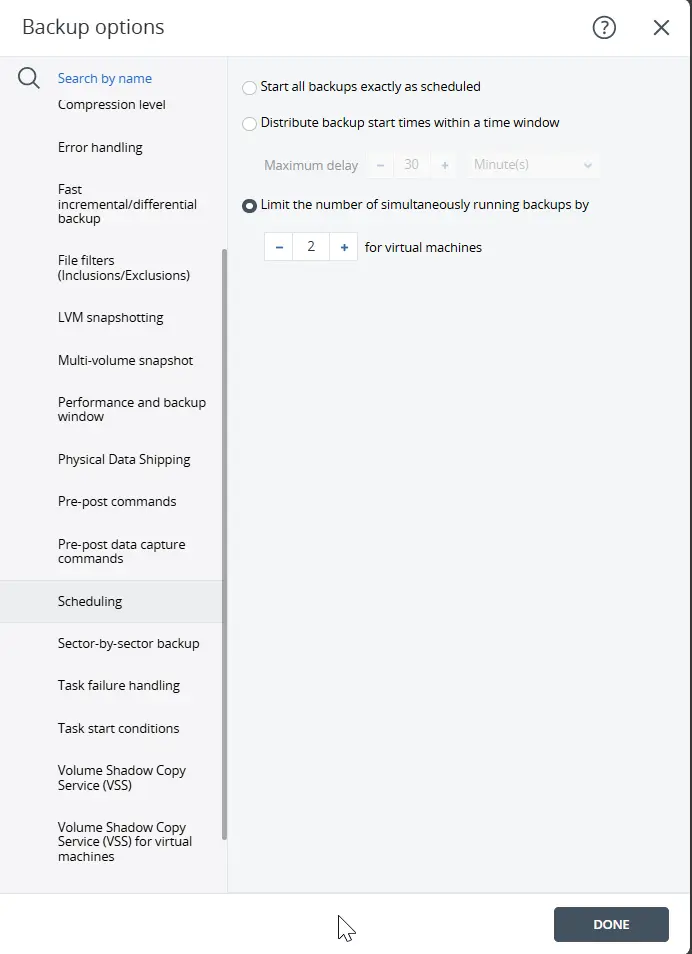Viewport: 692px width, 954px height.
Task: Click the plus stepper beside virtual machines count
Action: (x=344, y=246)
